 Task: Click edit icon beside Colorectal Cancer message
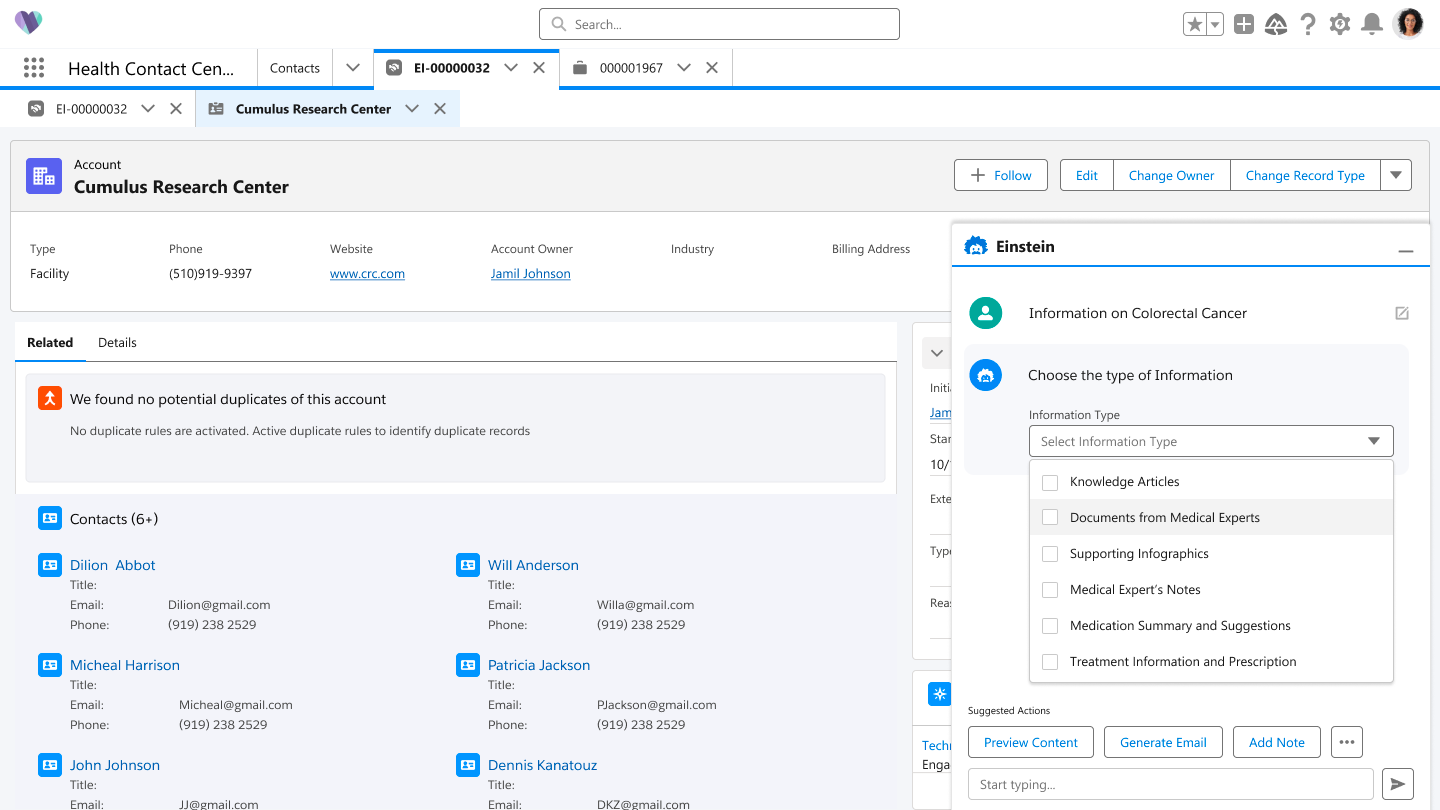(x=1402, y=313)
